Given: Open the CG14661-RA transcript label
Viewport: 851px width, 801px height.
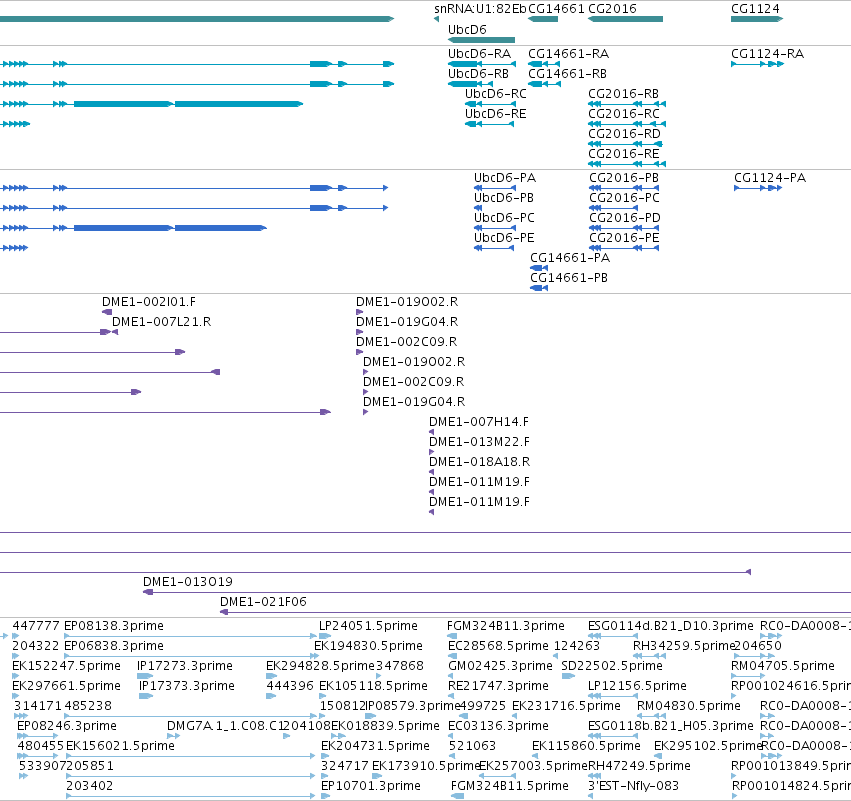Looking at the screenshot, I should 568,54.
